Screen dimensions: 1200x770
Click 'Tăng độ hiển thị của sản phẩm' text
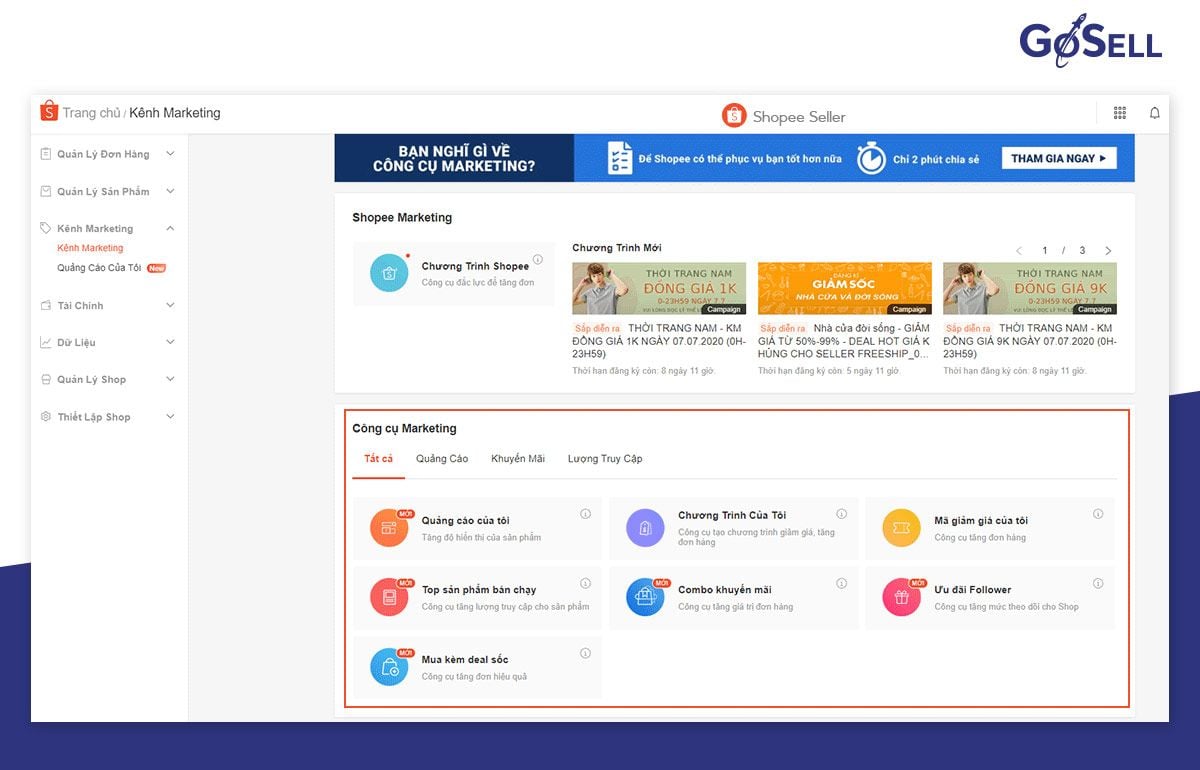coord(481,538)
